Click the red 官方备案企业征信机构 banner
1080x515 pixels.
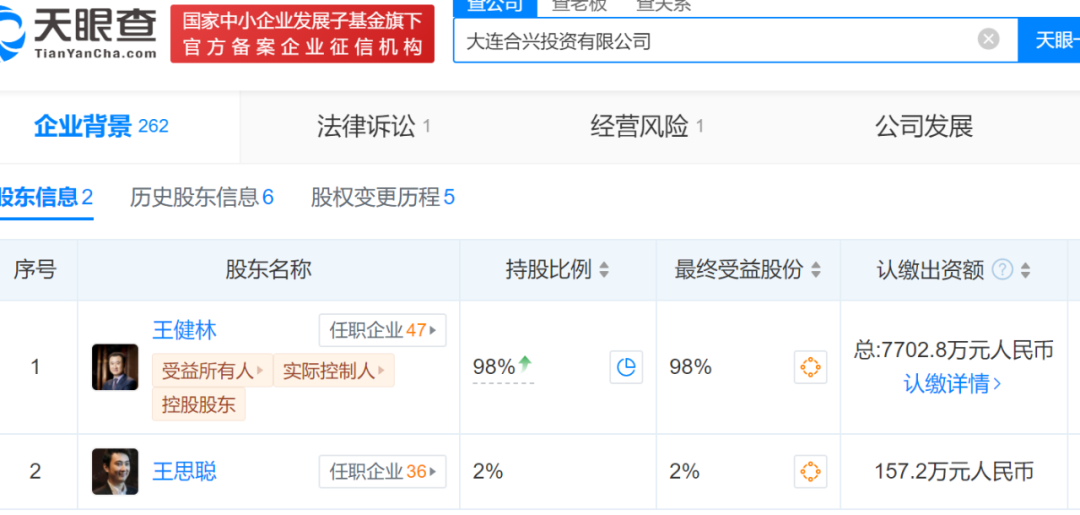click(302, 34)
